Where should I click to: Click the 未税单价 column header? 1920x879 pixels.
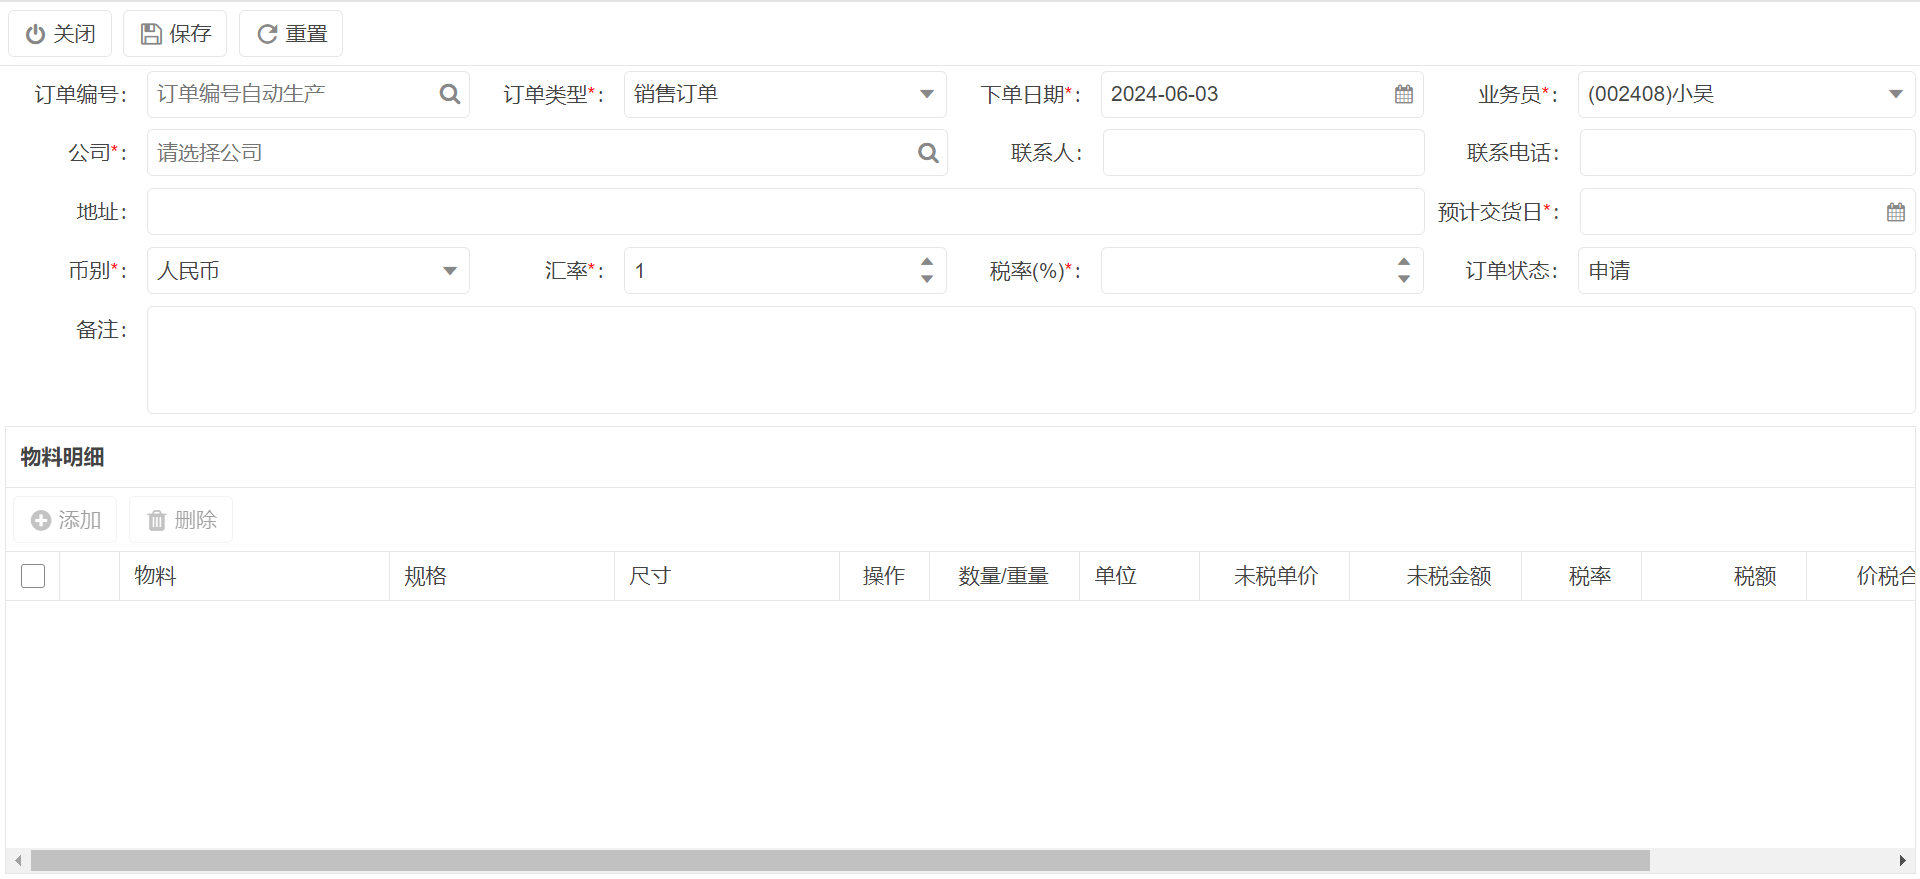coord(1275,576)
